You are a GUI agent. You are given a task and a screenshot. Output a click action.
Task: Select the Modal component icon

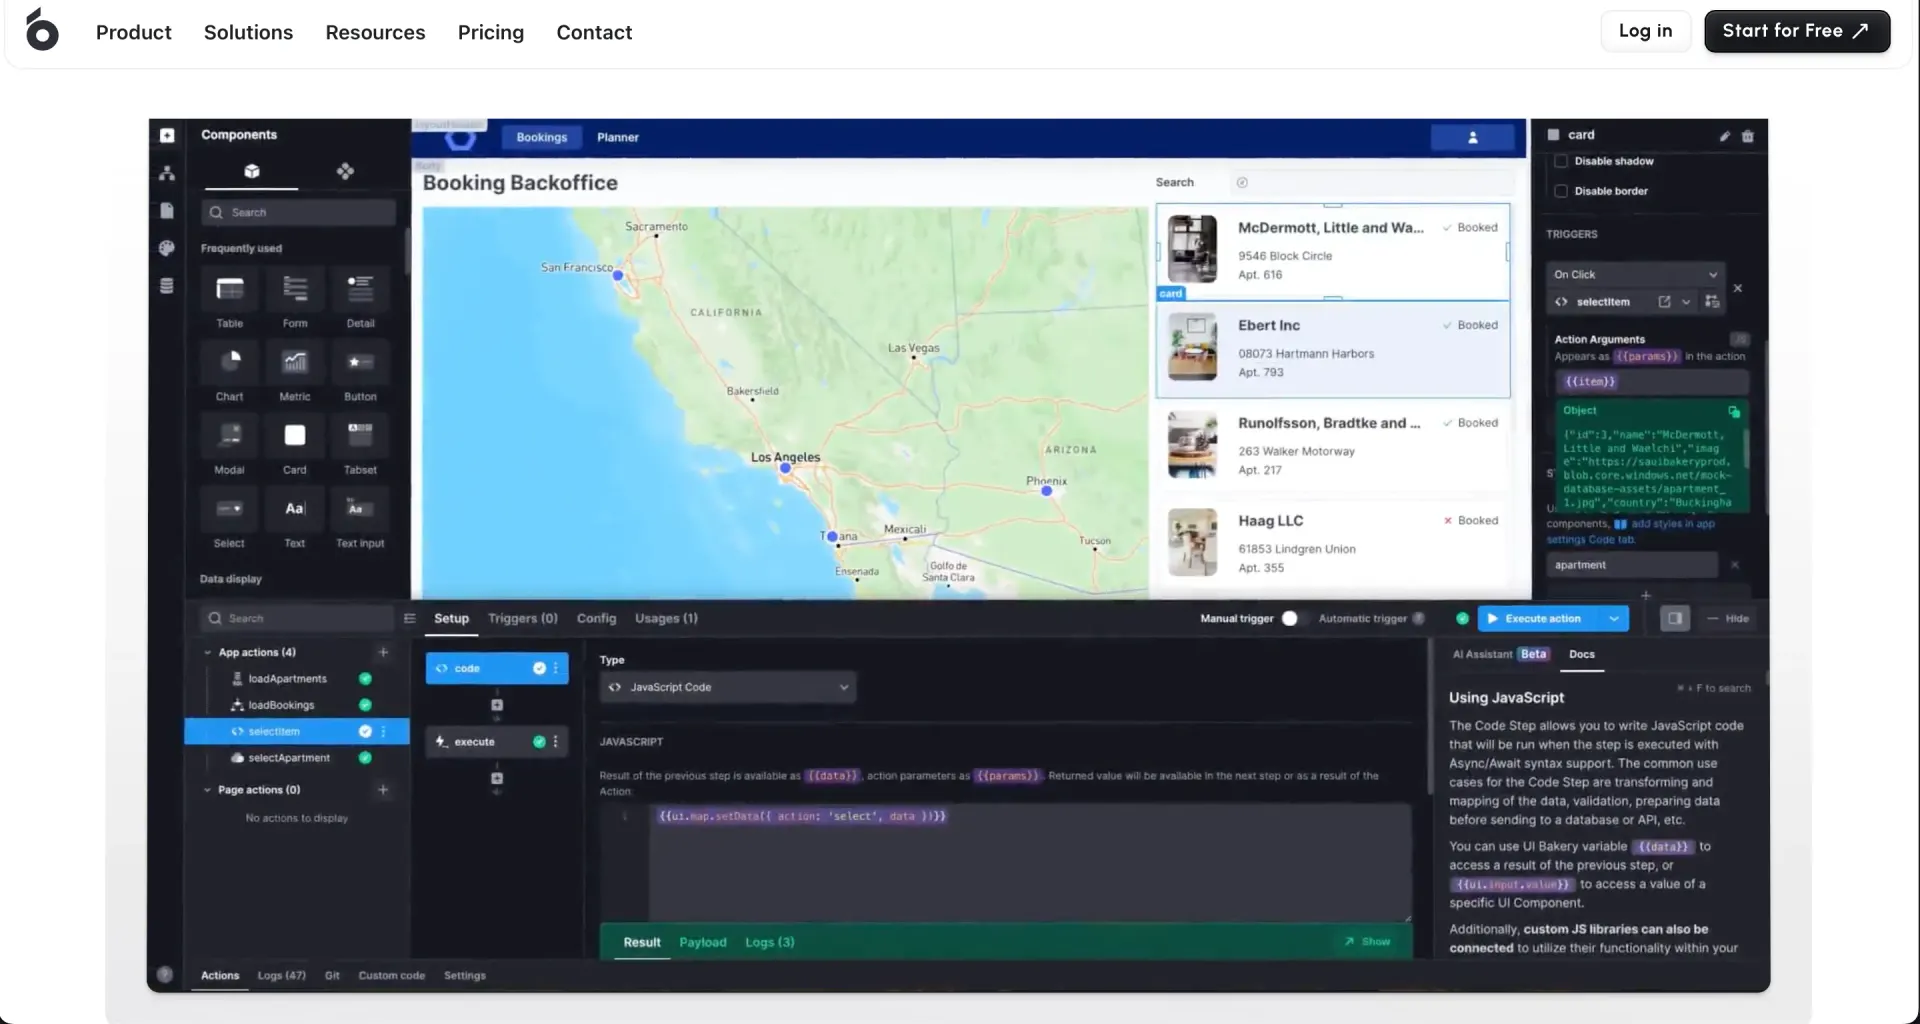tap(230, 435)
